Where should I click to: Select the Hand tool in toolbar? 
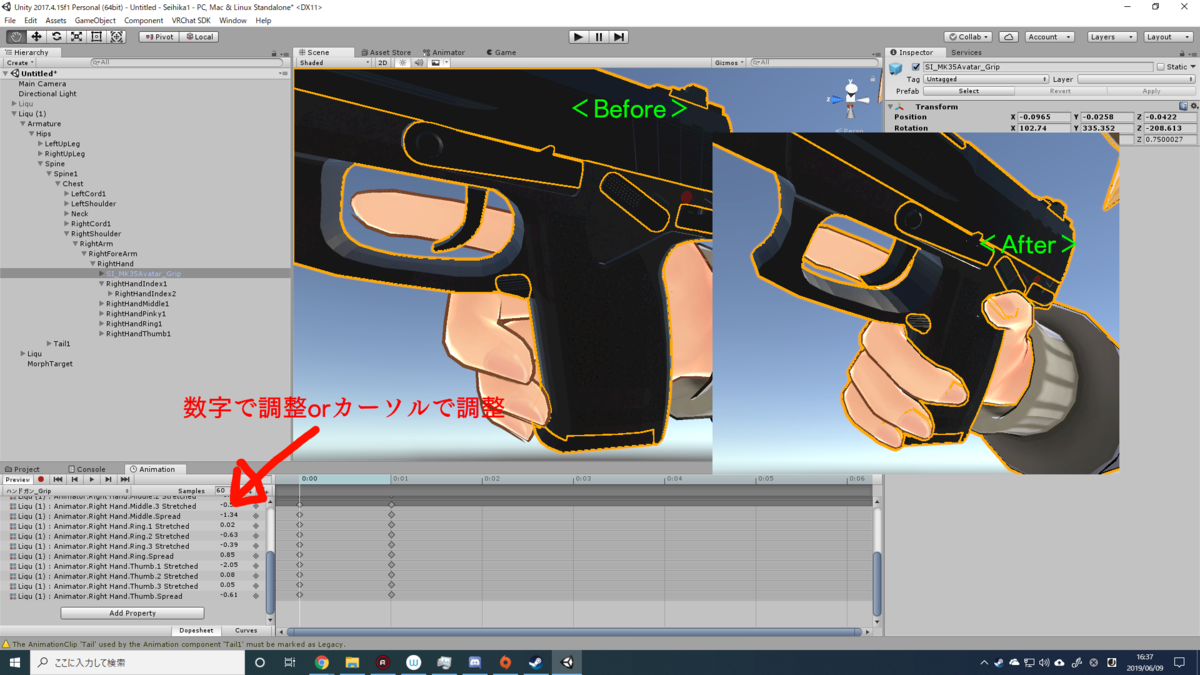tap(16, 37)
